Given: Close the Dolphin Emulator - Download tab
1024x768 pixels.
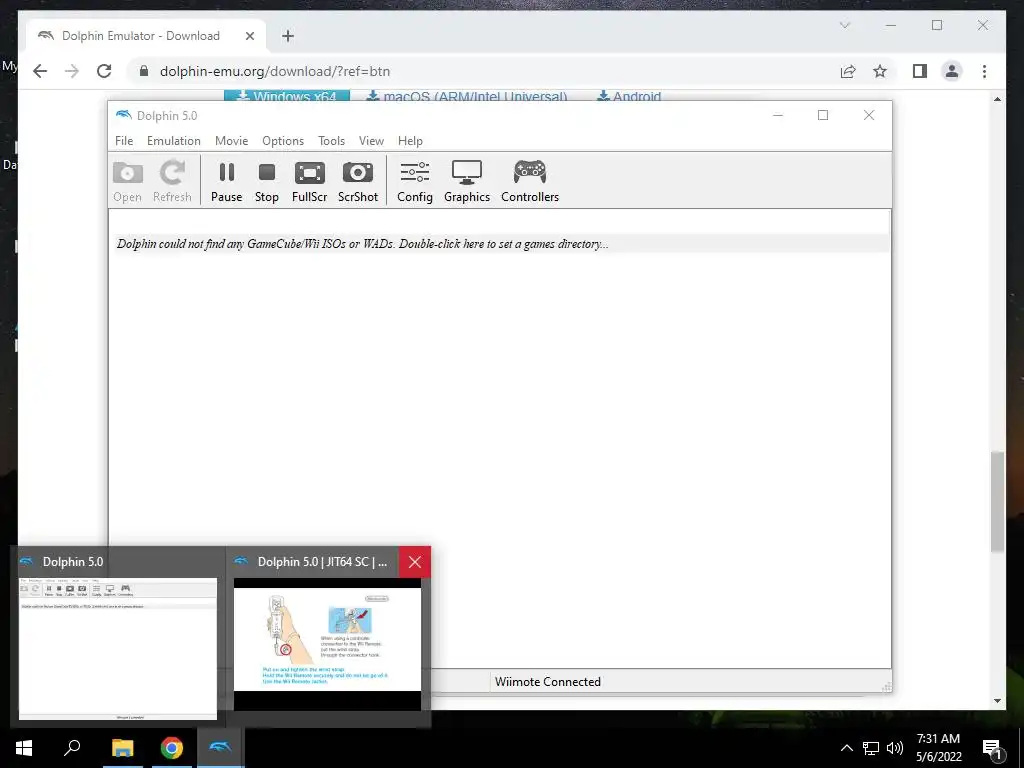Looking at the screenshot, I should (249, 36).
